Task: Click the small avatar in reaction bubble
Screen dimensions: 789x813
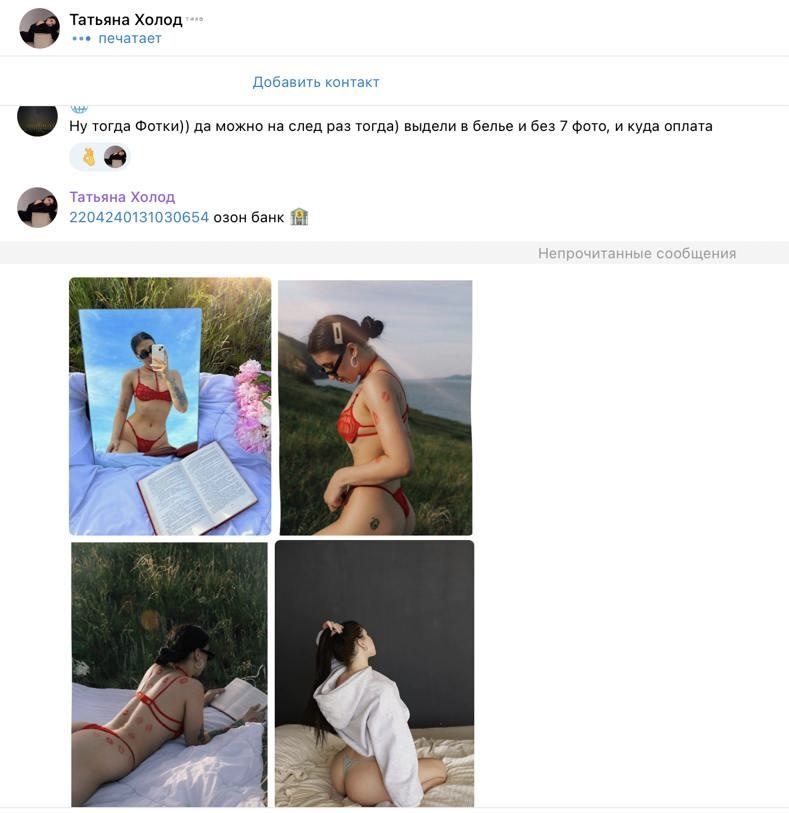Action: [115, 157]
